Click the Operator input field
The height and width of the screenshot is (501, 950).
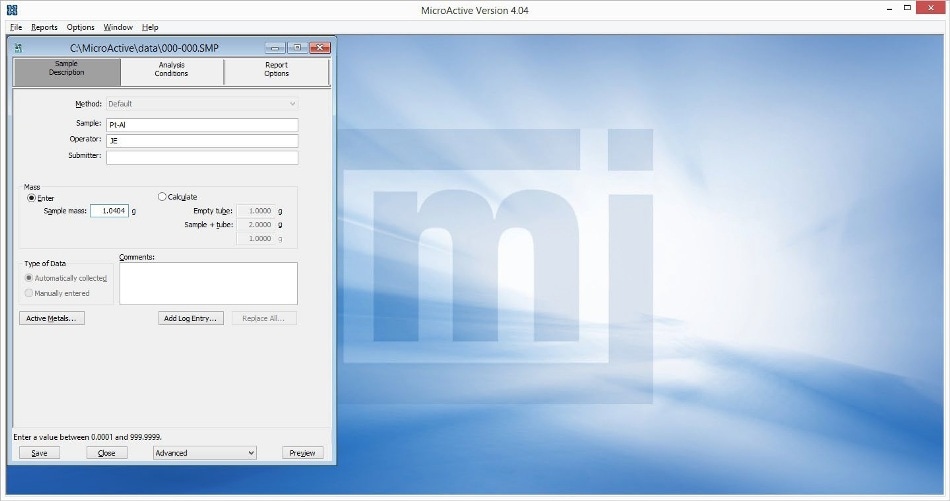(x=202, y=141)
